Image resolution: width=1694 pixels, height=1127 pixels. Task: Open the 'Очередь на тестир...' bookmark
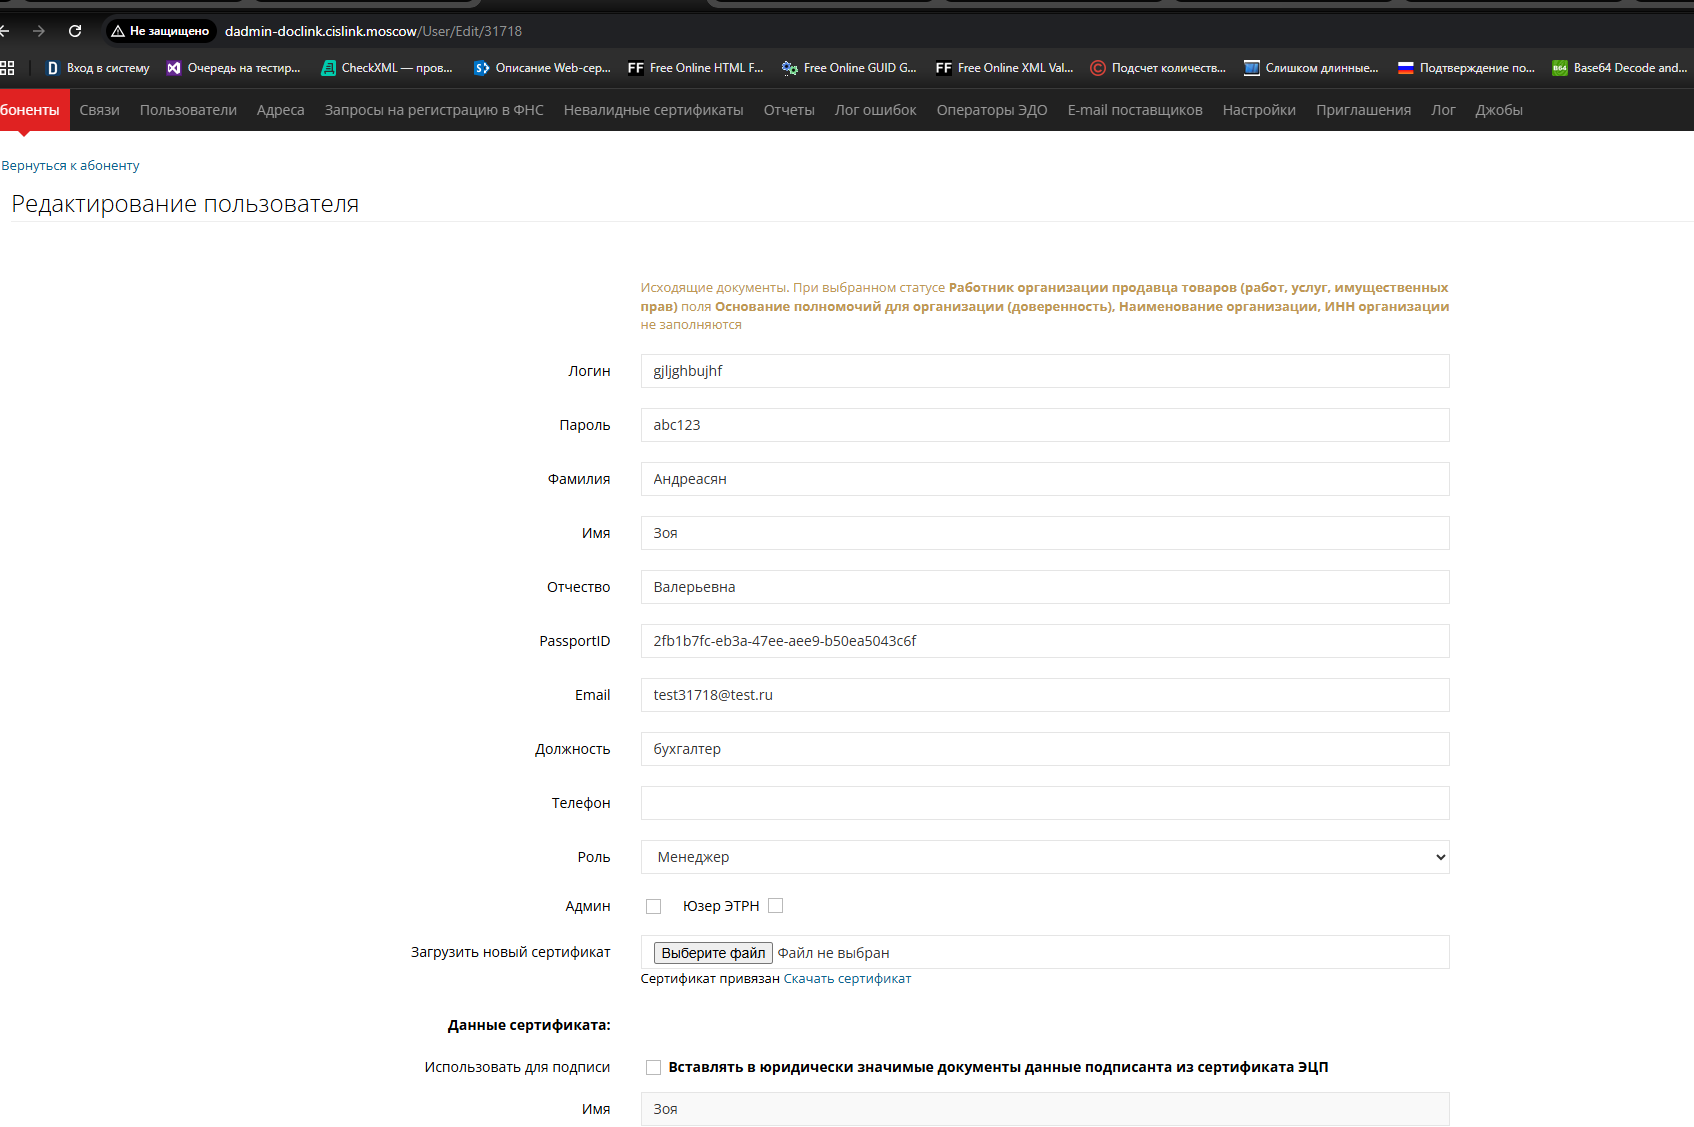click(x=234, y=68)
